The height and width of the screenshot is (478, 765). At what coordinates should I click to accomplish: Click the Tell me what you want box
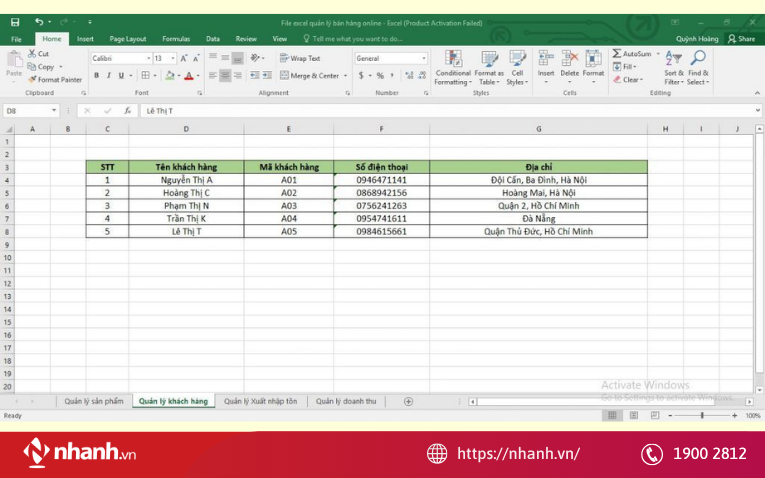click(353, 39)
